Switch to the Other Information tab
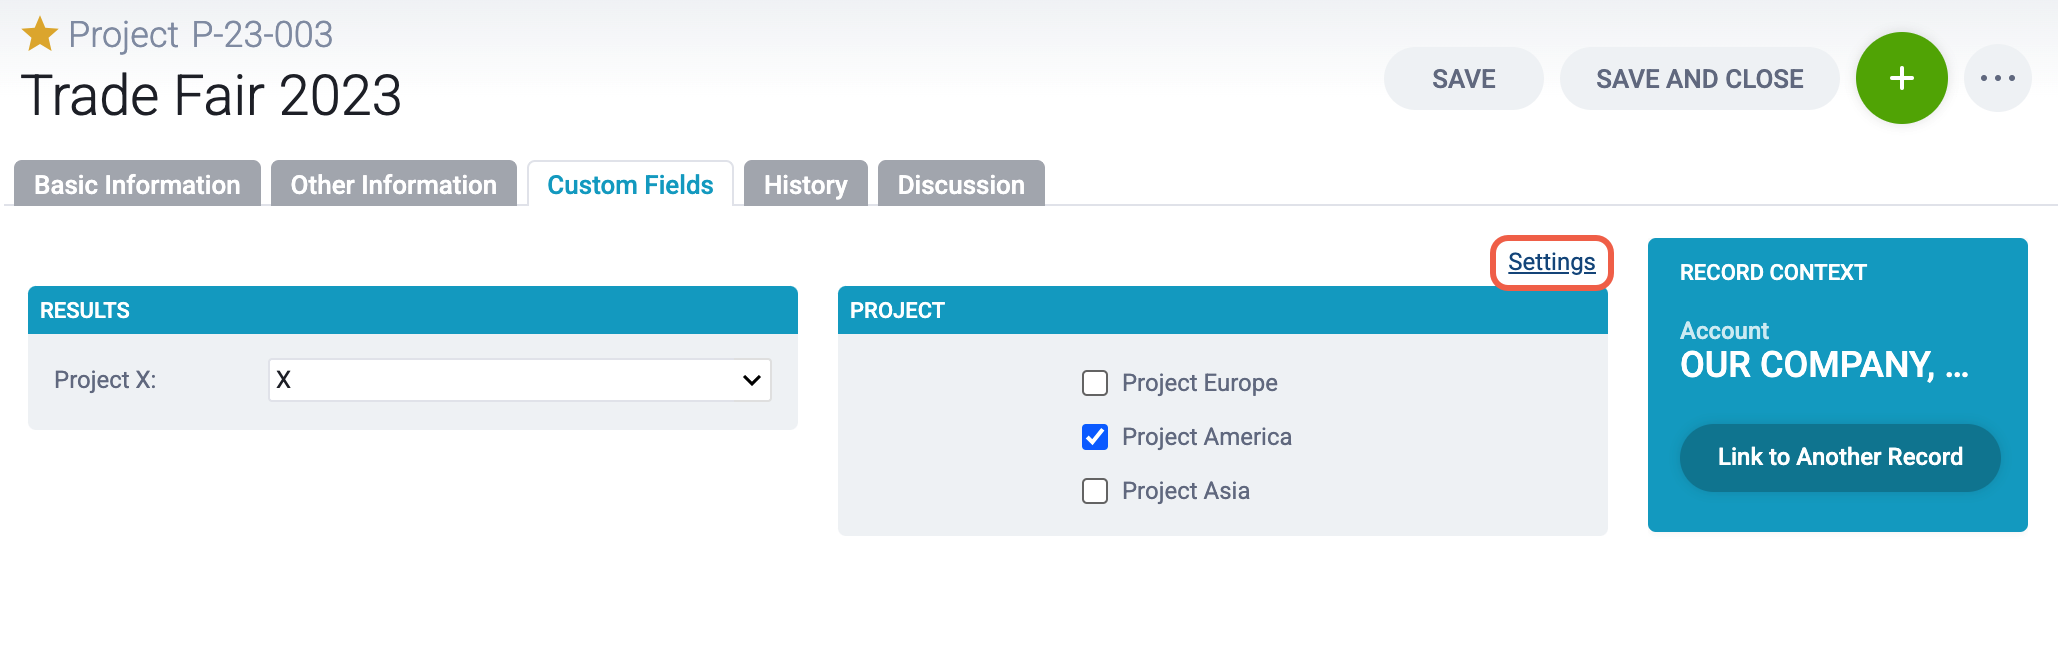The width and height of the screenshot is (2058, 648). coord(394,184)
